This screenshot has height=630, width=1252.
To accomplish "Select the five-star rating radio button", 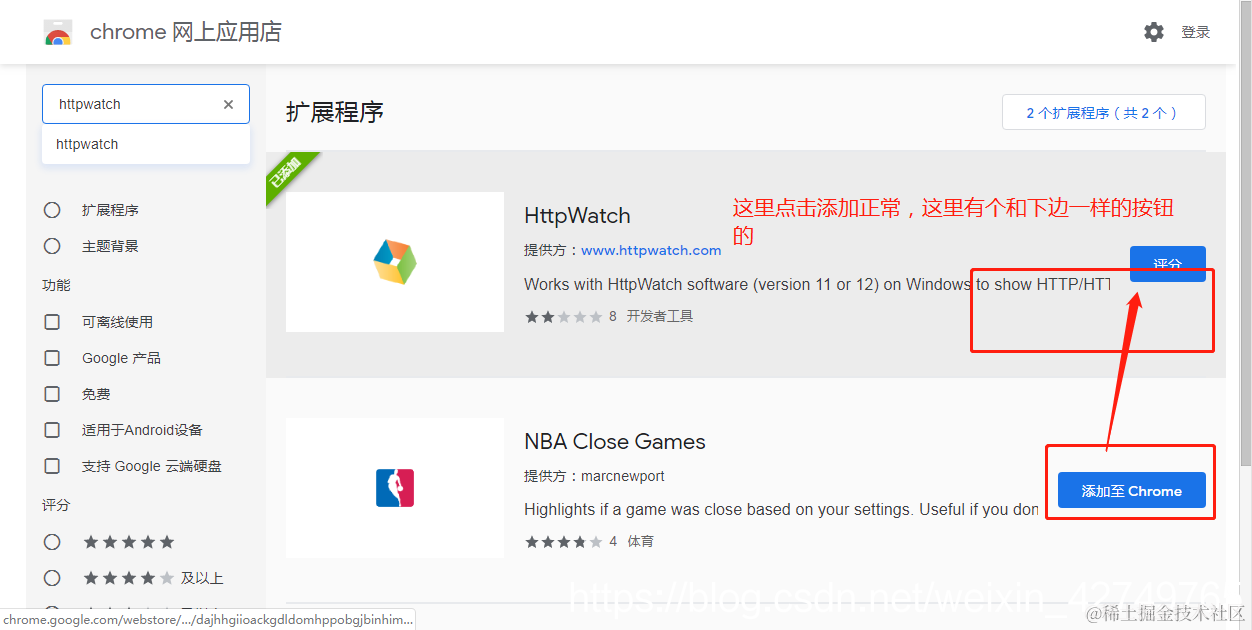I will coord(52,542).
